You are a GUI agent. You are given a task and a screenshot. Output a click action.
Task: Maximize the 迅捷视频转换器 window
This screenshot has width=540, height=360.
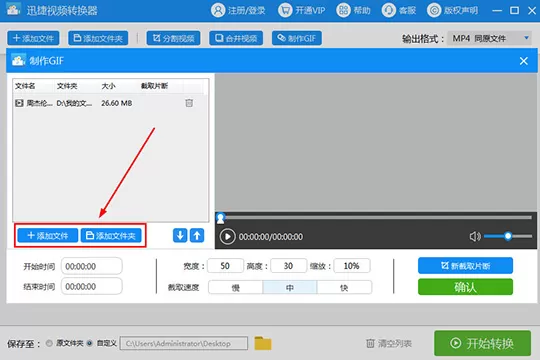click(515, 10)
